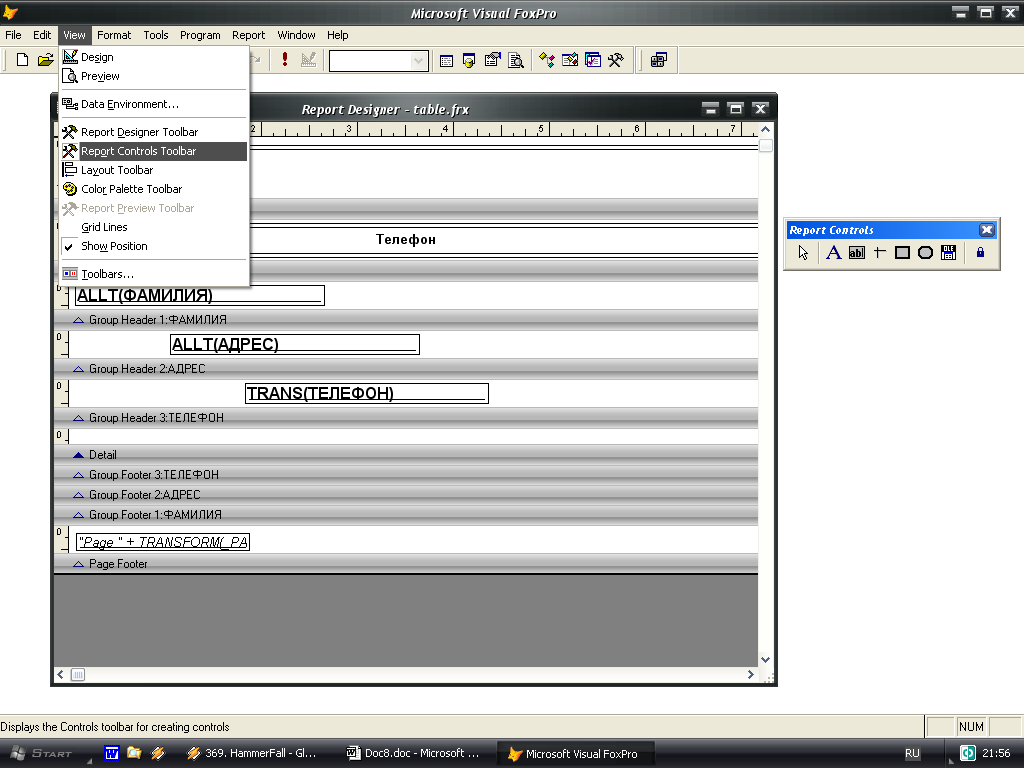
Task: Open the Window menu
Action: 296,35
